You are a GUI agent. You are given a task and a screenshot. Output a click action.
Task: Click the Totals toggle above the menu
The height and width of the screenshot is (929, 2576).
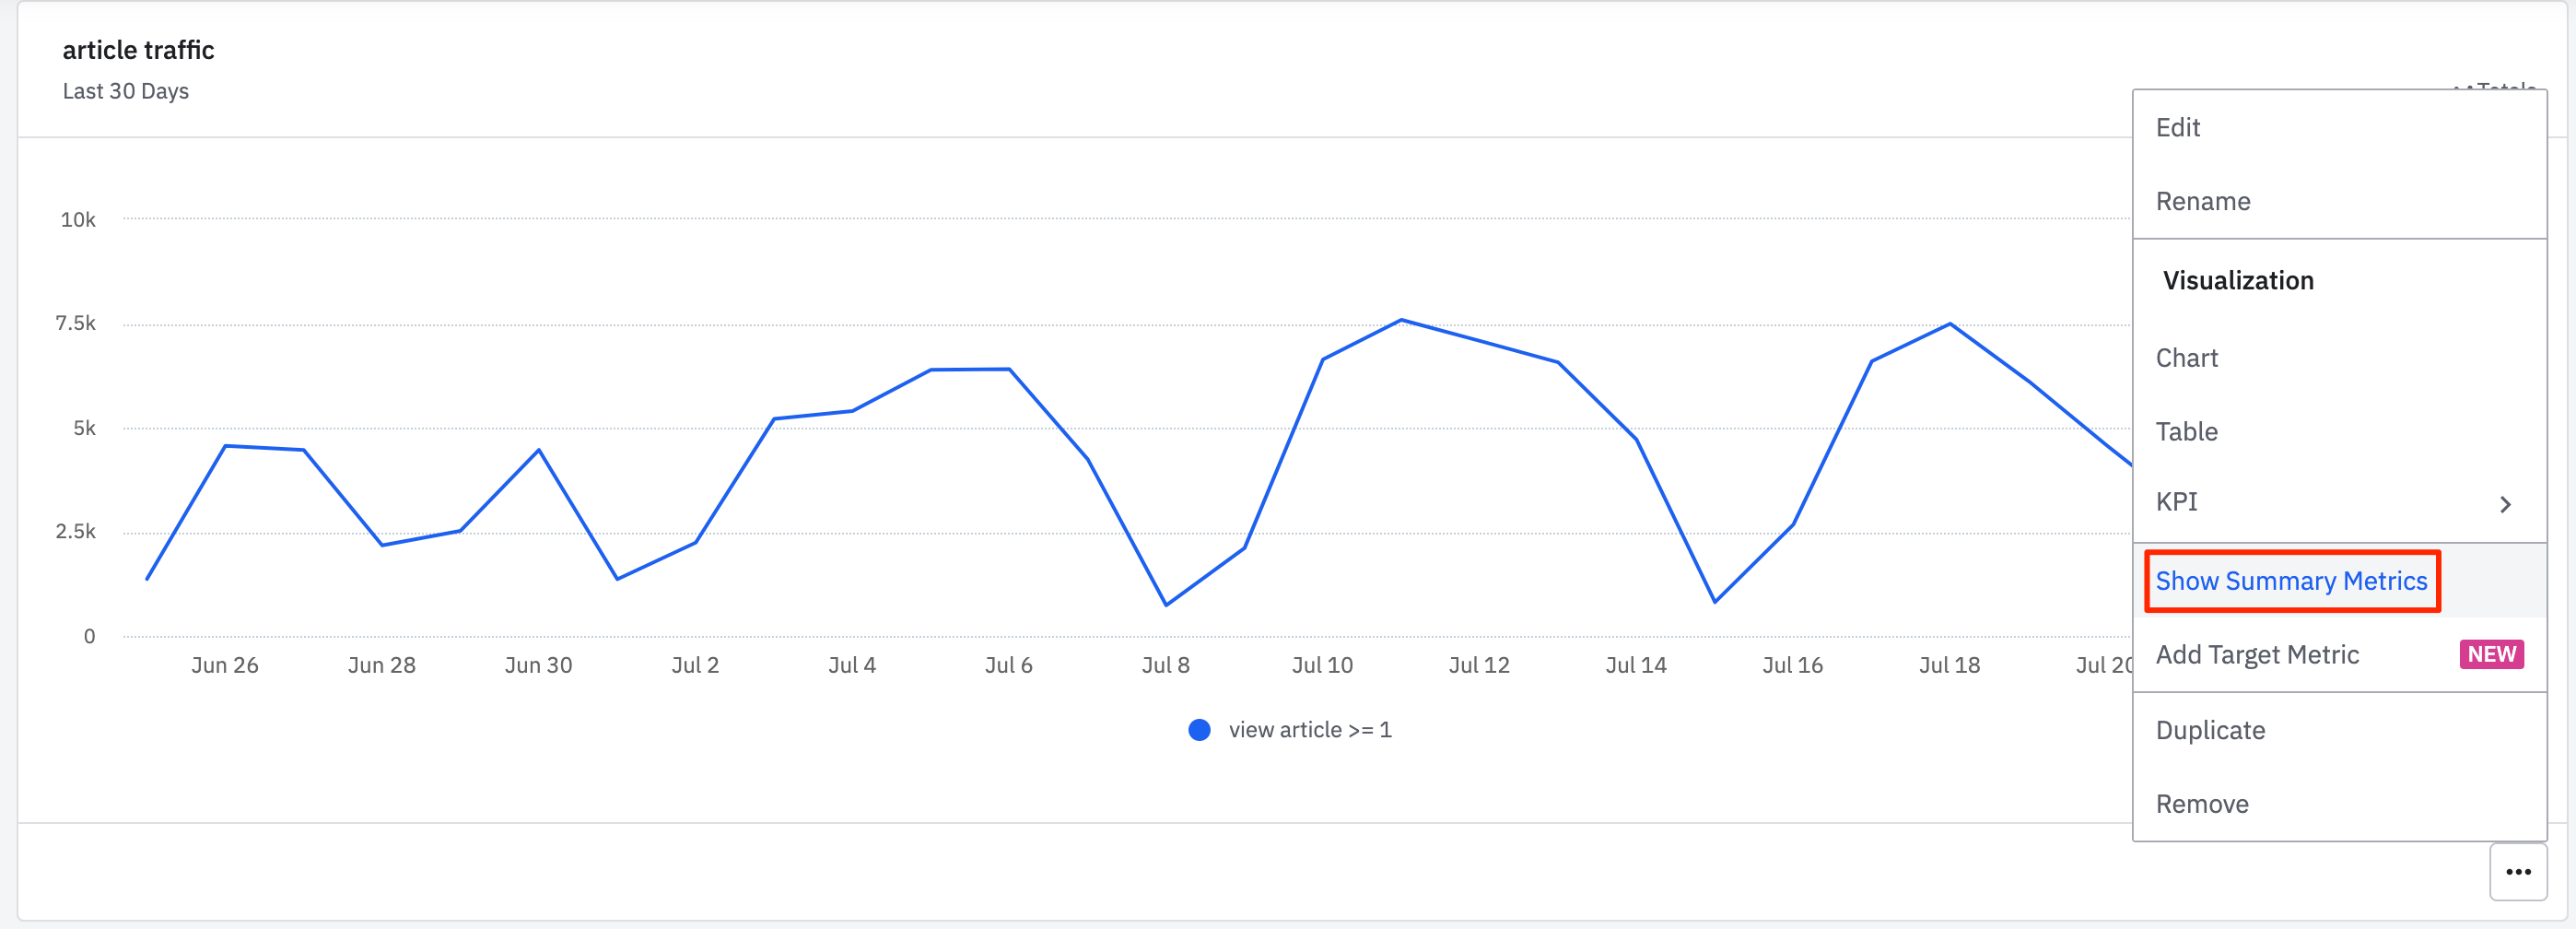(x=2494, y=89)
